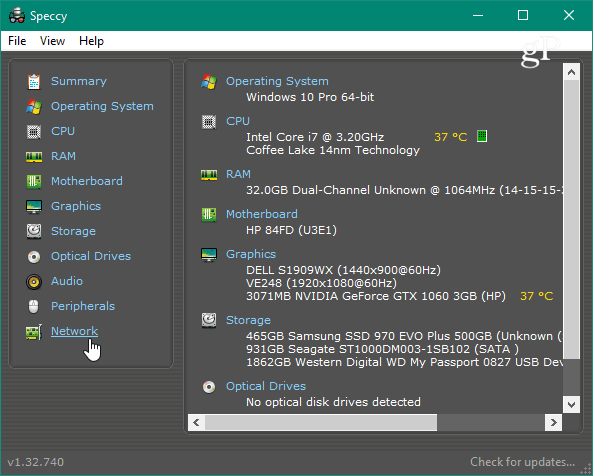Image resolution: width=593 pixels, height=476 pixels.
Task: Click 'HP 84FD (U3E1)' motherboard text
Action: 291,230
